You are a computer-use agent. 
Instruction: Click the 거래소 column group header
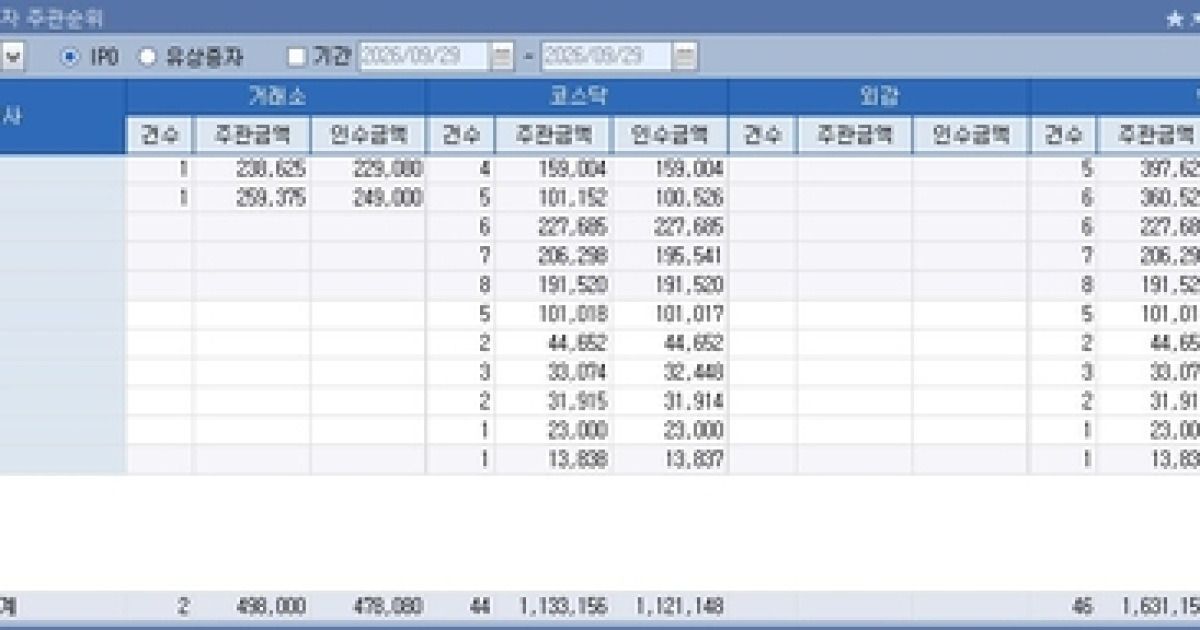tap(276, 98)
